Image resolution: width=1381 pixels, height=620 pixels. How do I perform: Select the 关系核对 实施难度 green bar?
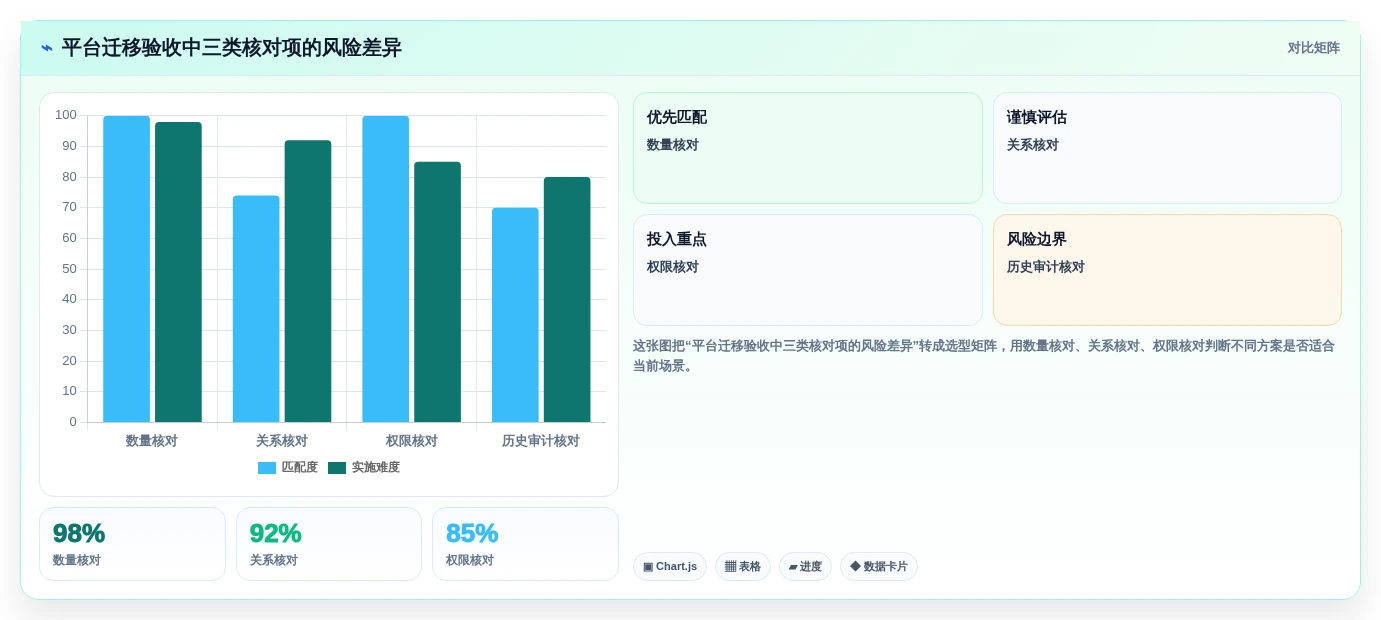pos(308,281)
